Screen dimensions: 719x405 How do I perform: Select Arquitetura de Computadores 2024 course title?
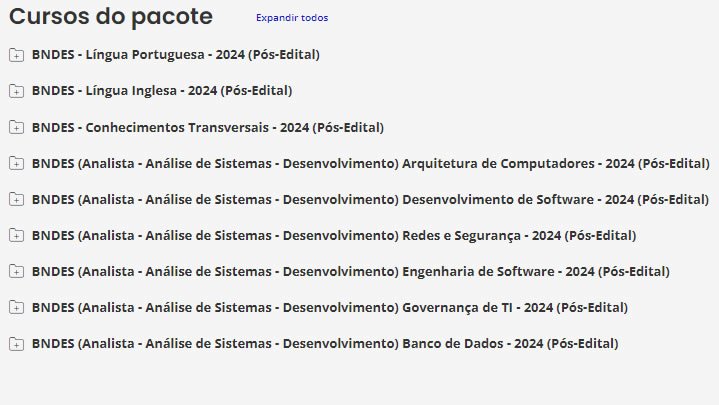click(x=370, y=163)
